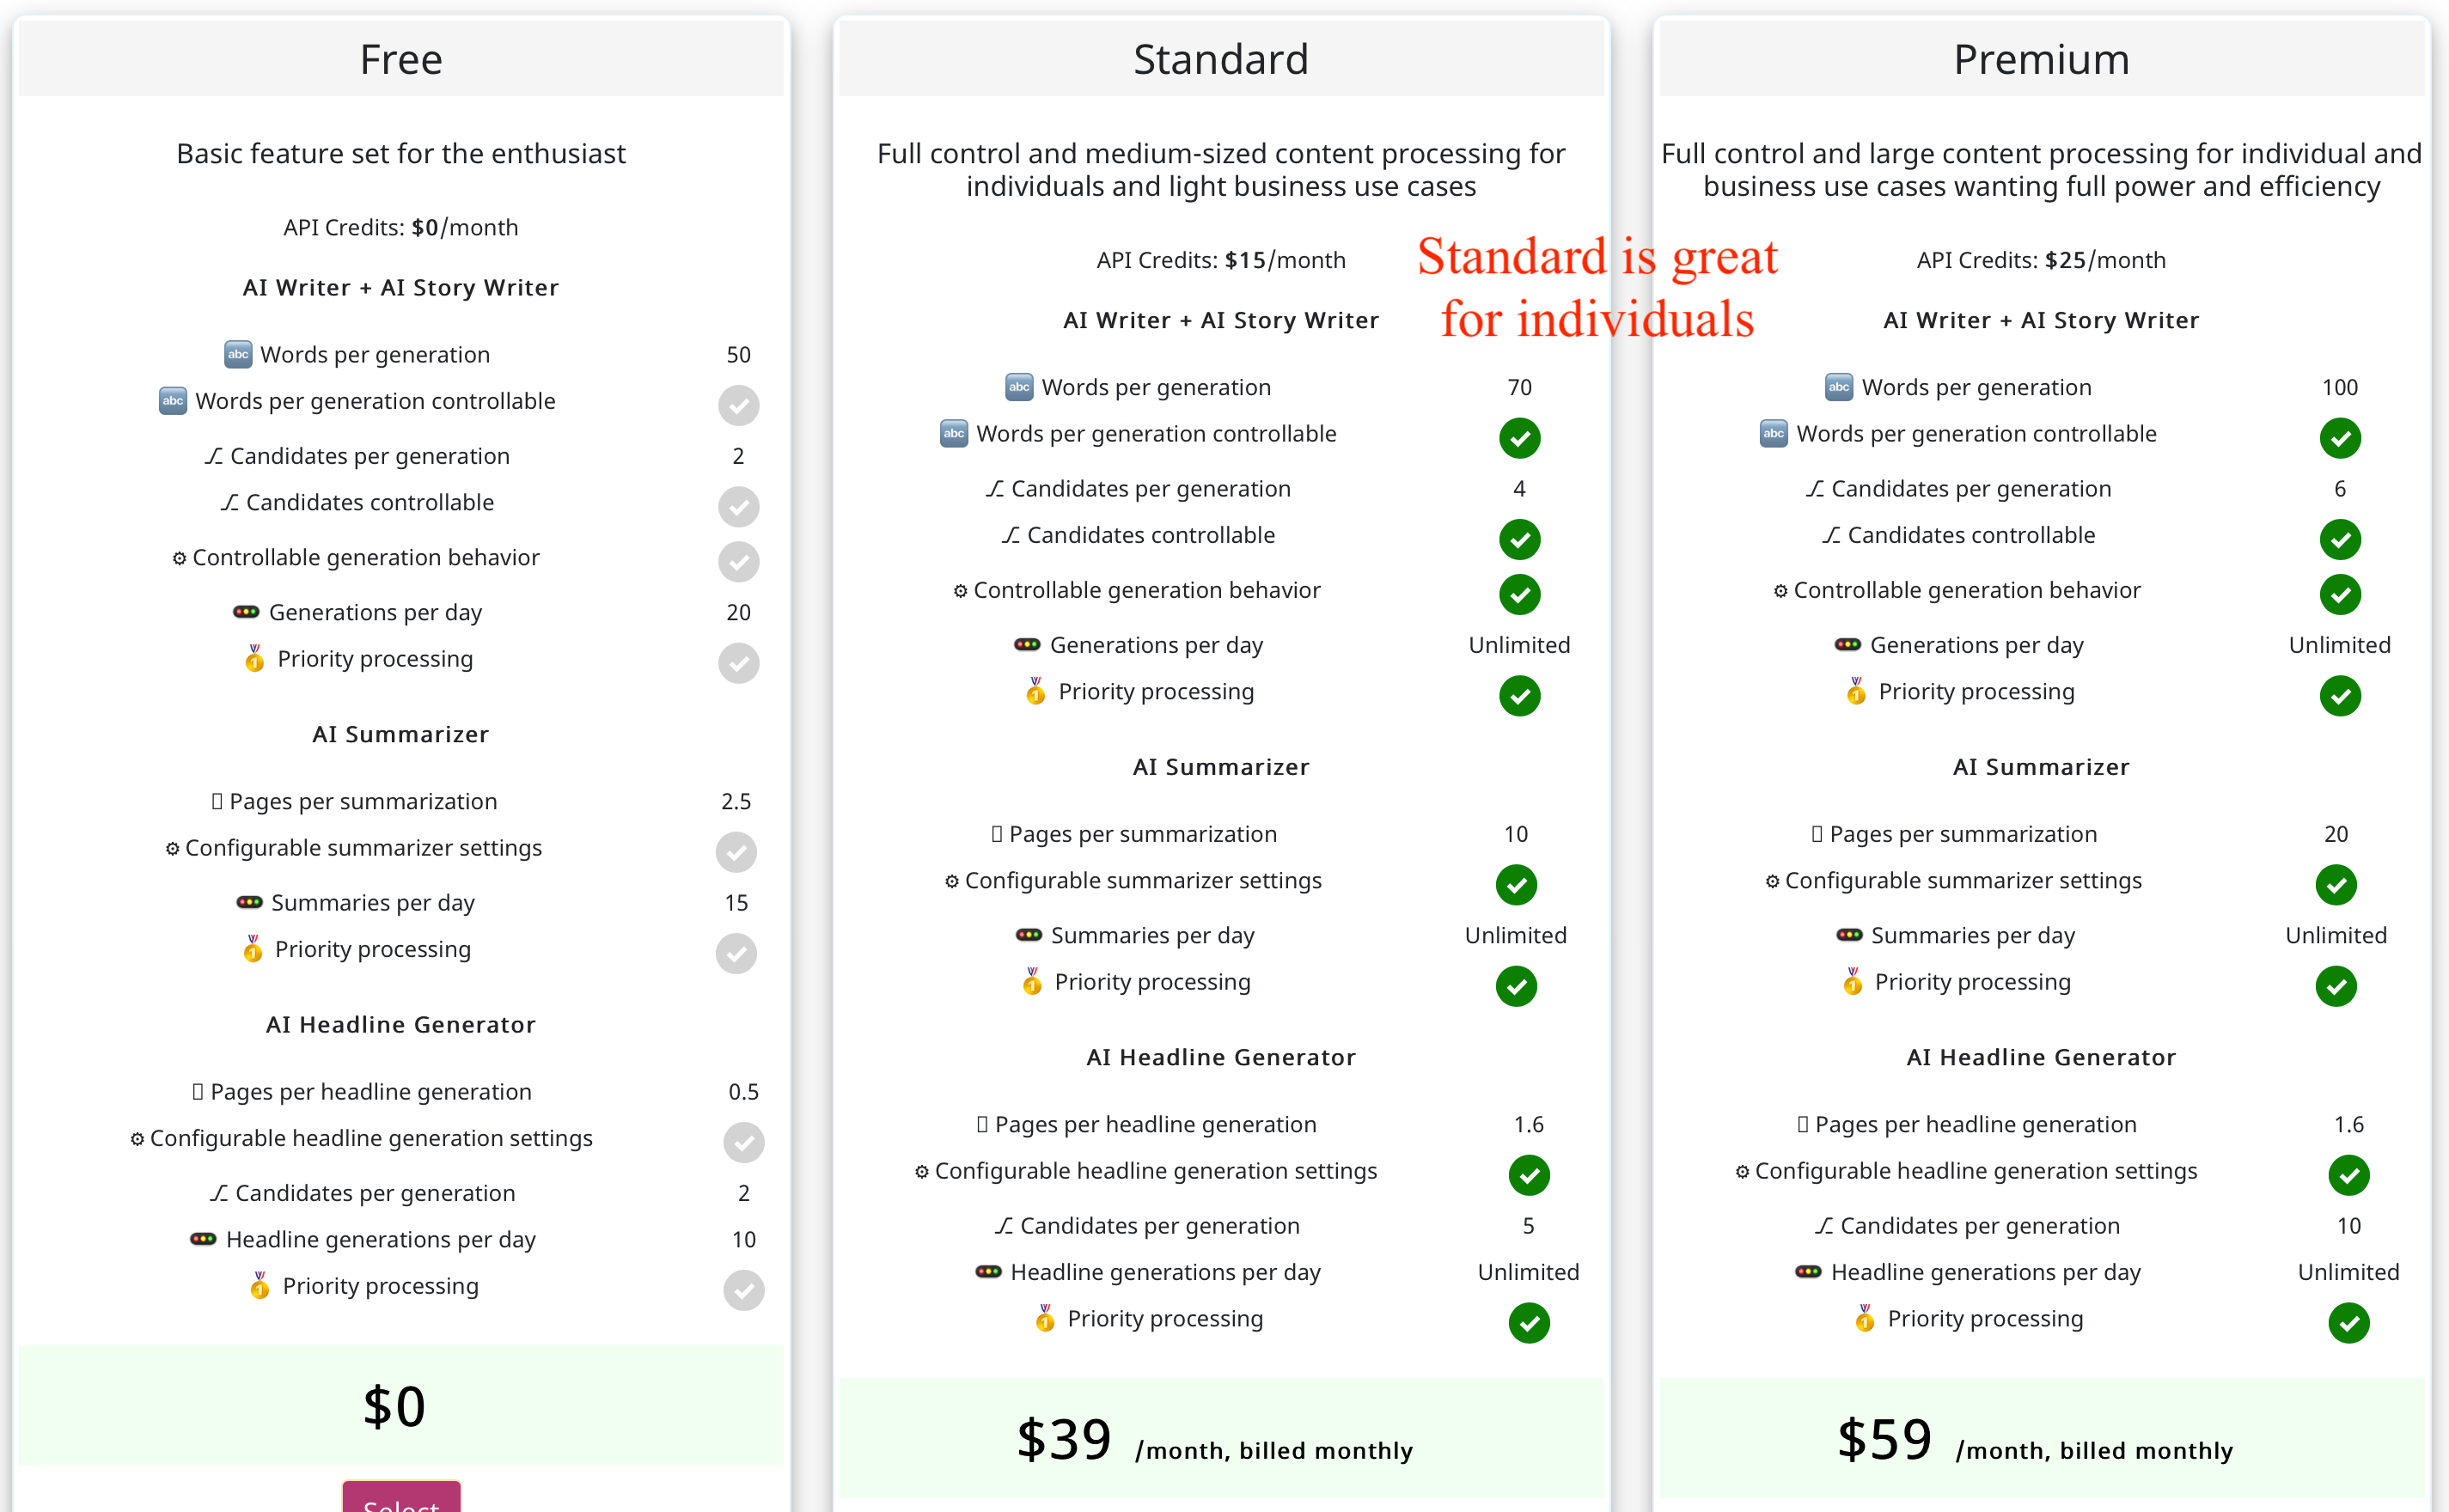The image size is (2449, 1512).
Task: Click gray check for Free Words per generation controllable
Action: tap(738, 405)
